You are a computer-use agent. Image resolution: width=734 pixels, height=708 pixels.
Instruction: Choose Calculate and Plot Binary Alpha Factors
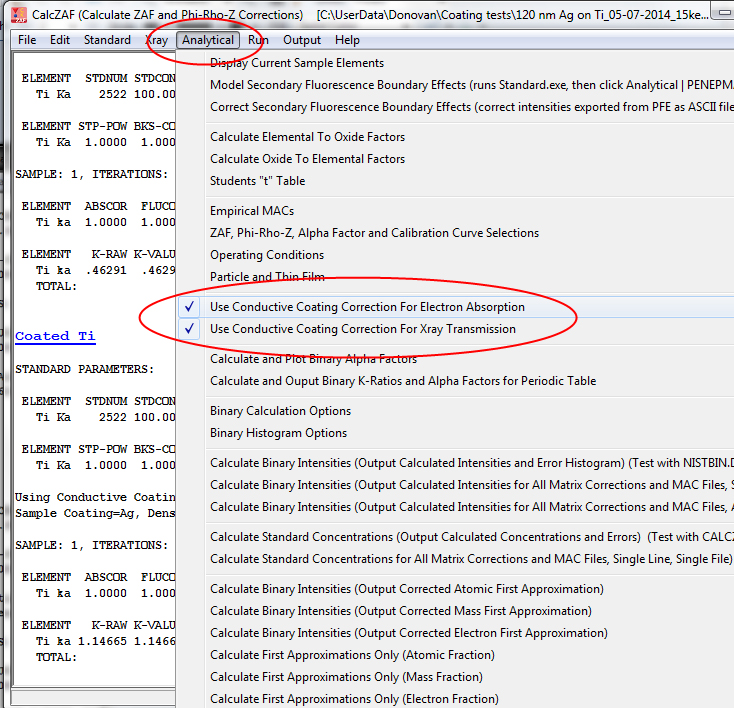(313, 359)
